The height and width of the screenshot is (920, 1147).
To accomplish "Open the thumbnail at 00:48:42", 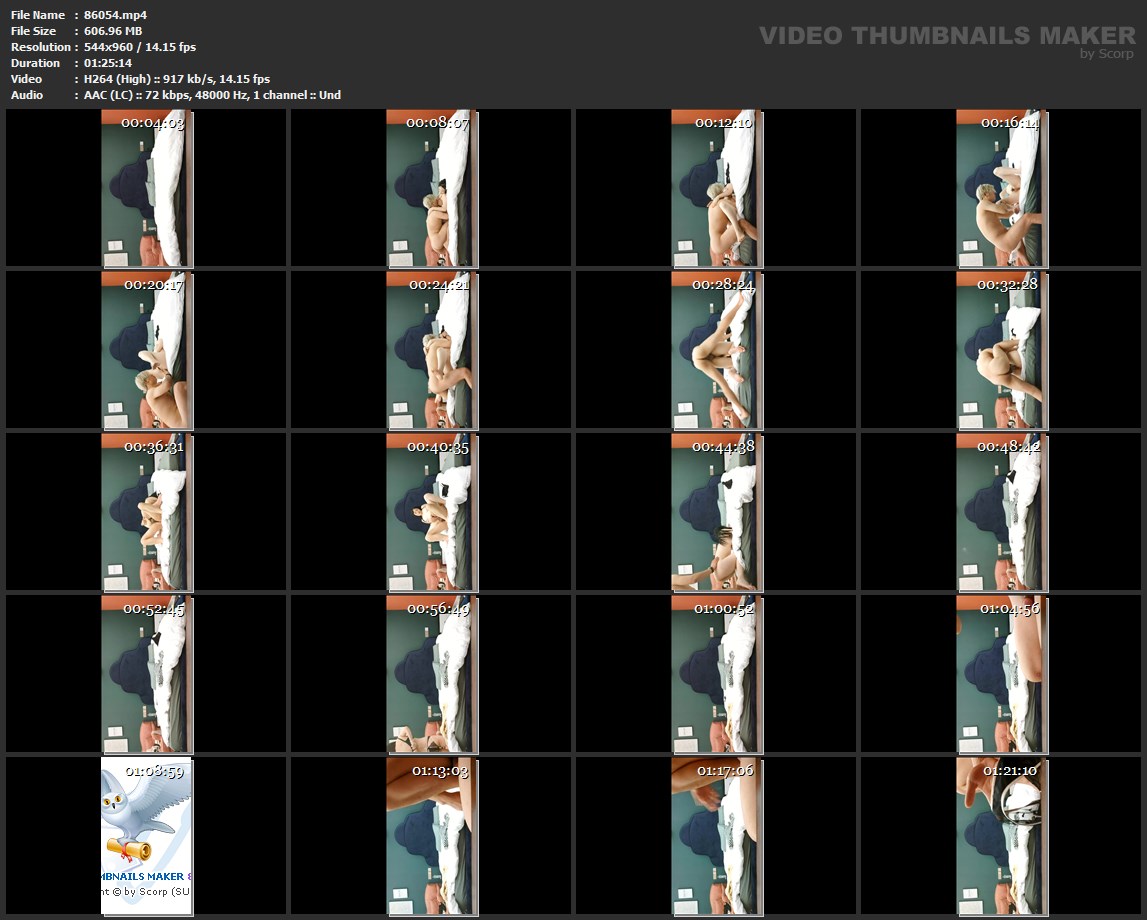I will point(1001,512).
